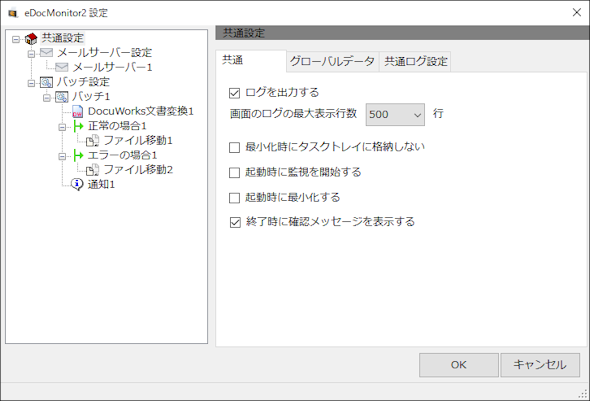Image resolution: width=590 pixels, height=401 pixels.
Task: Click the info bubble icon of 通知1
Action: click(x=77, y=184)
